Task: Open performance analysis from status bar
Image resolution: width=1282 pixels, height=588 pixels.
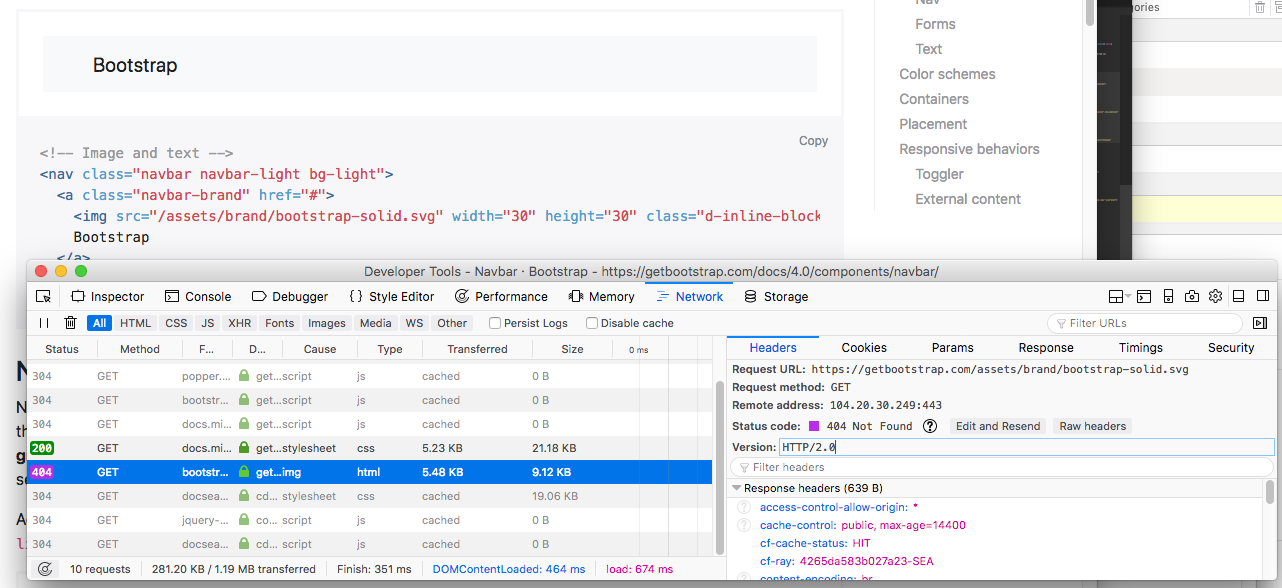Action: [x=45, y=569]
